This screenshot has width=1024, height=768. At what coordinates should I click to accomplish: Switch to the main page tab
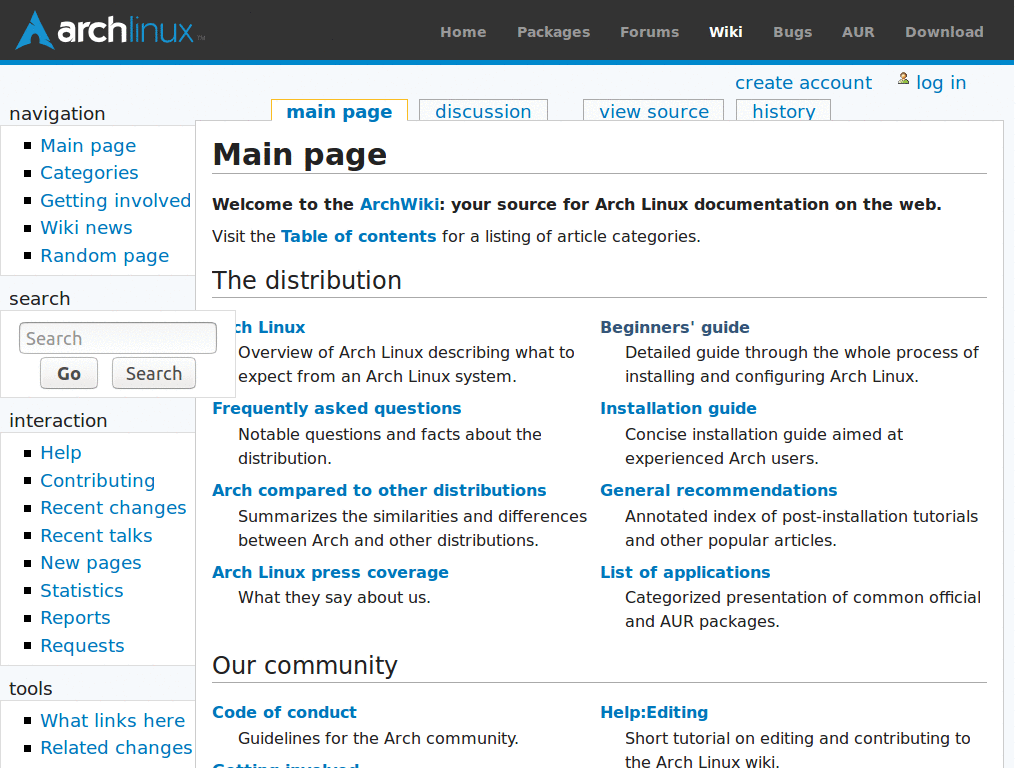pos(339,111)
